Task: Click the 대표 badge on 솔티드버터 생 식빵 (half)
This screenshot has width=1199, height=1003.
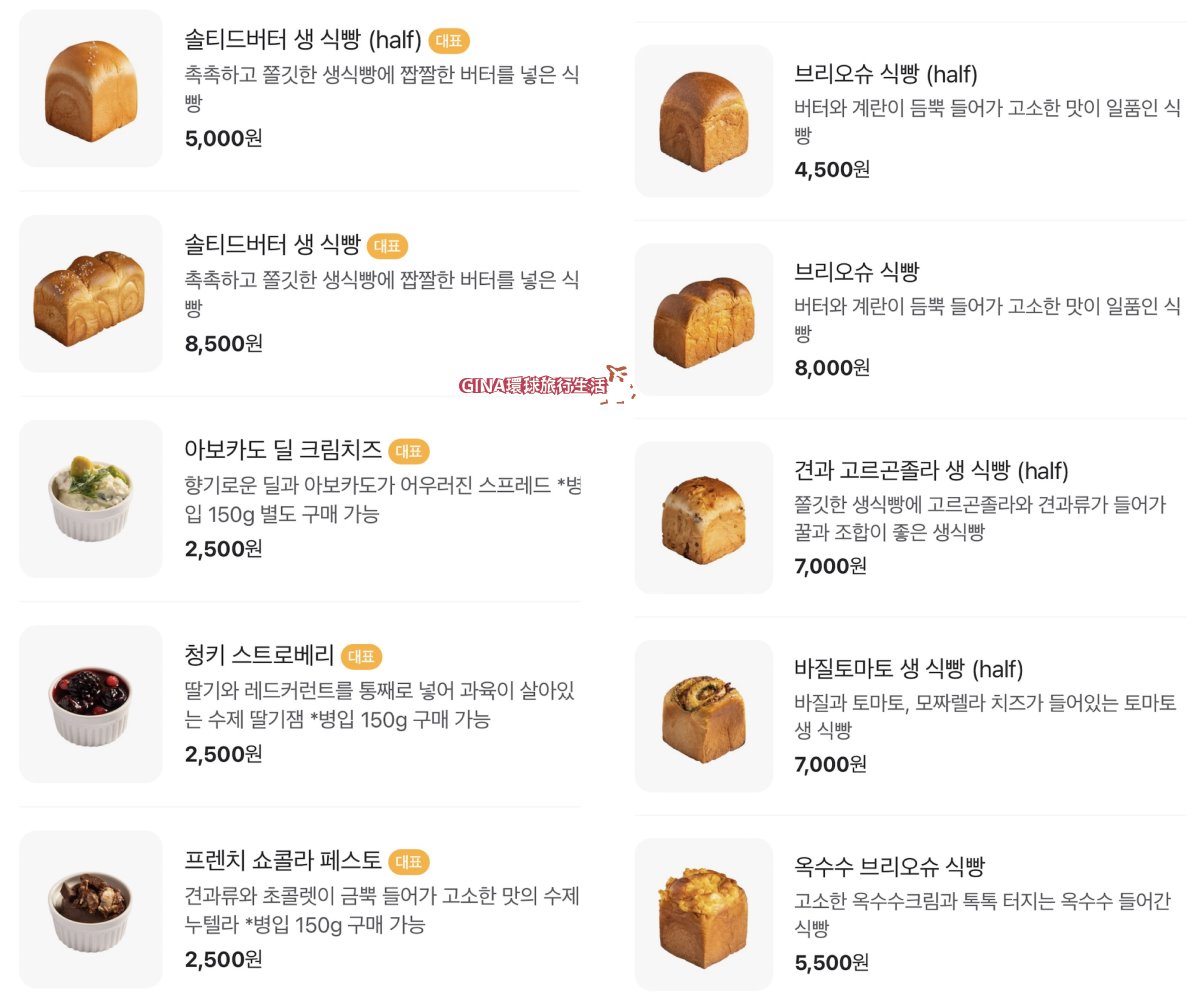Action: click(x=447, y=42)
